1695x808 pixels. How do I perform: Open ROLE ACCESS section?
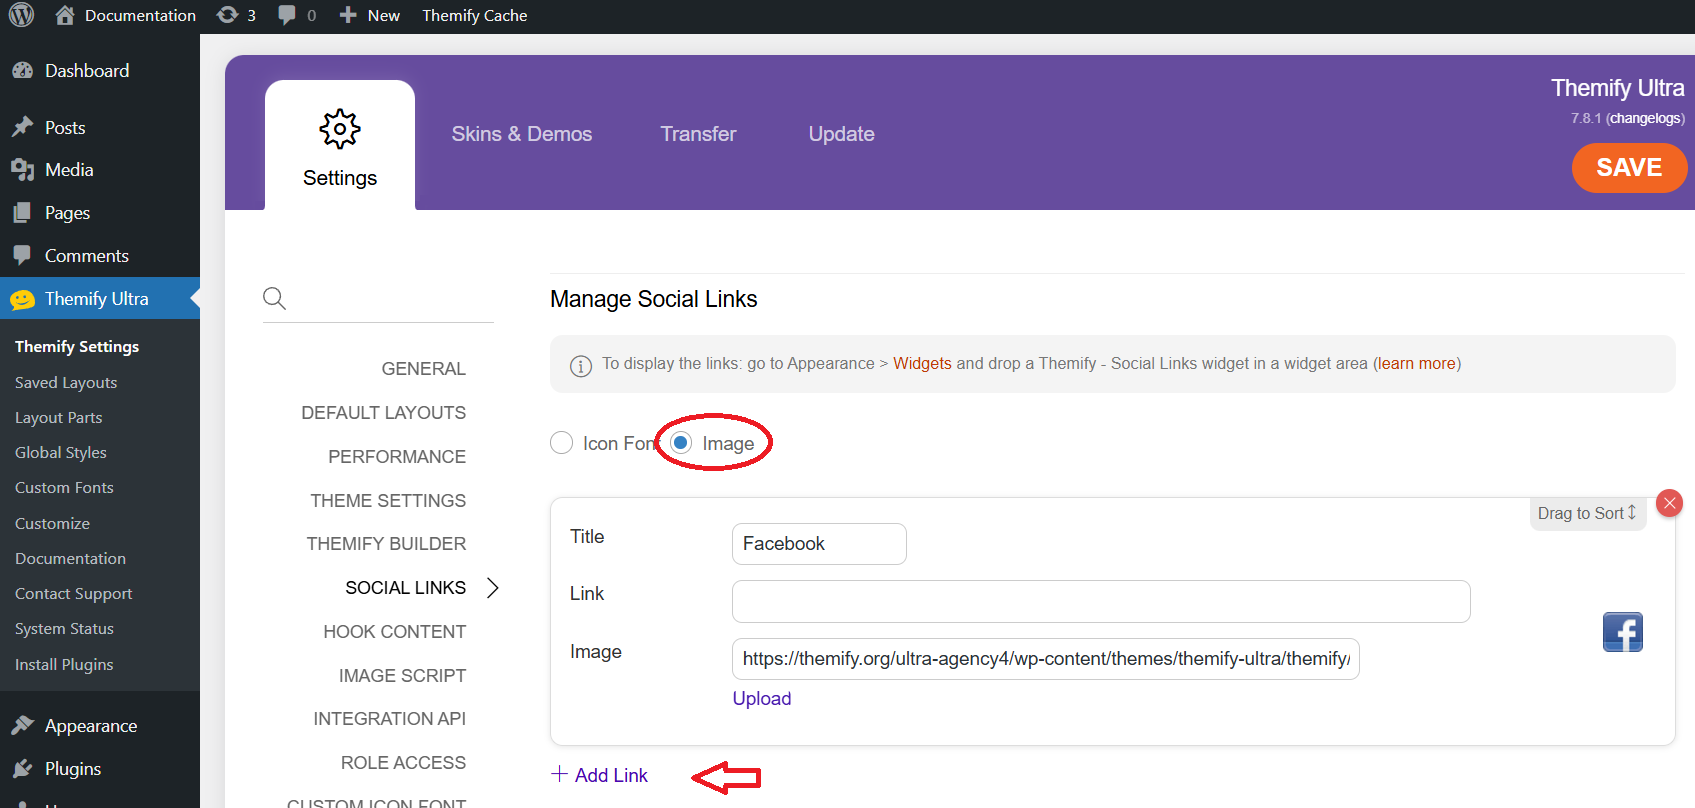coord(403,763)
